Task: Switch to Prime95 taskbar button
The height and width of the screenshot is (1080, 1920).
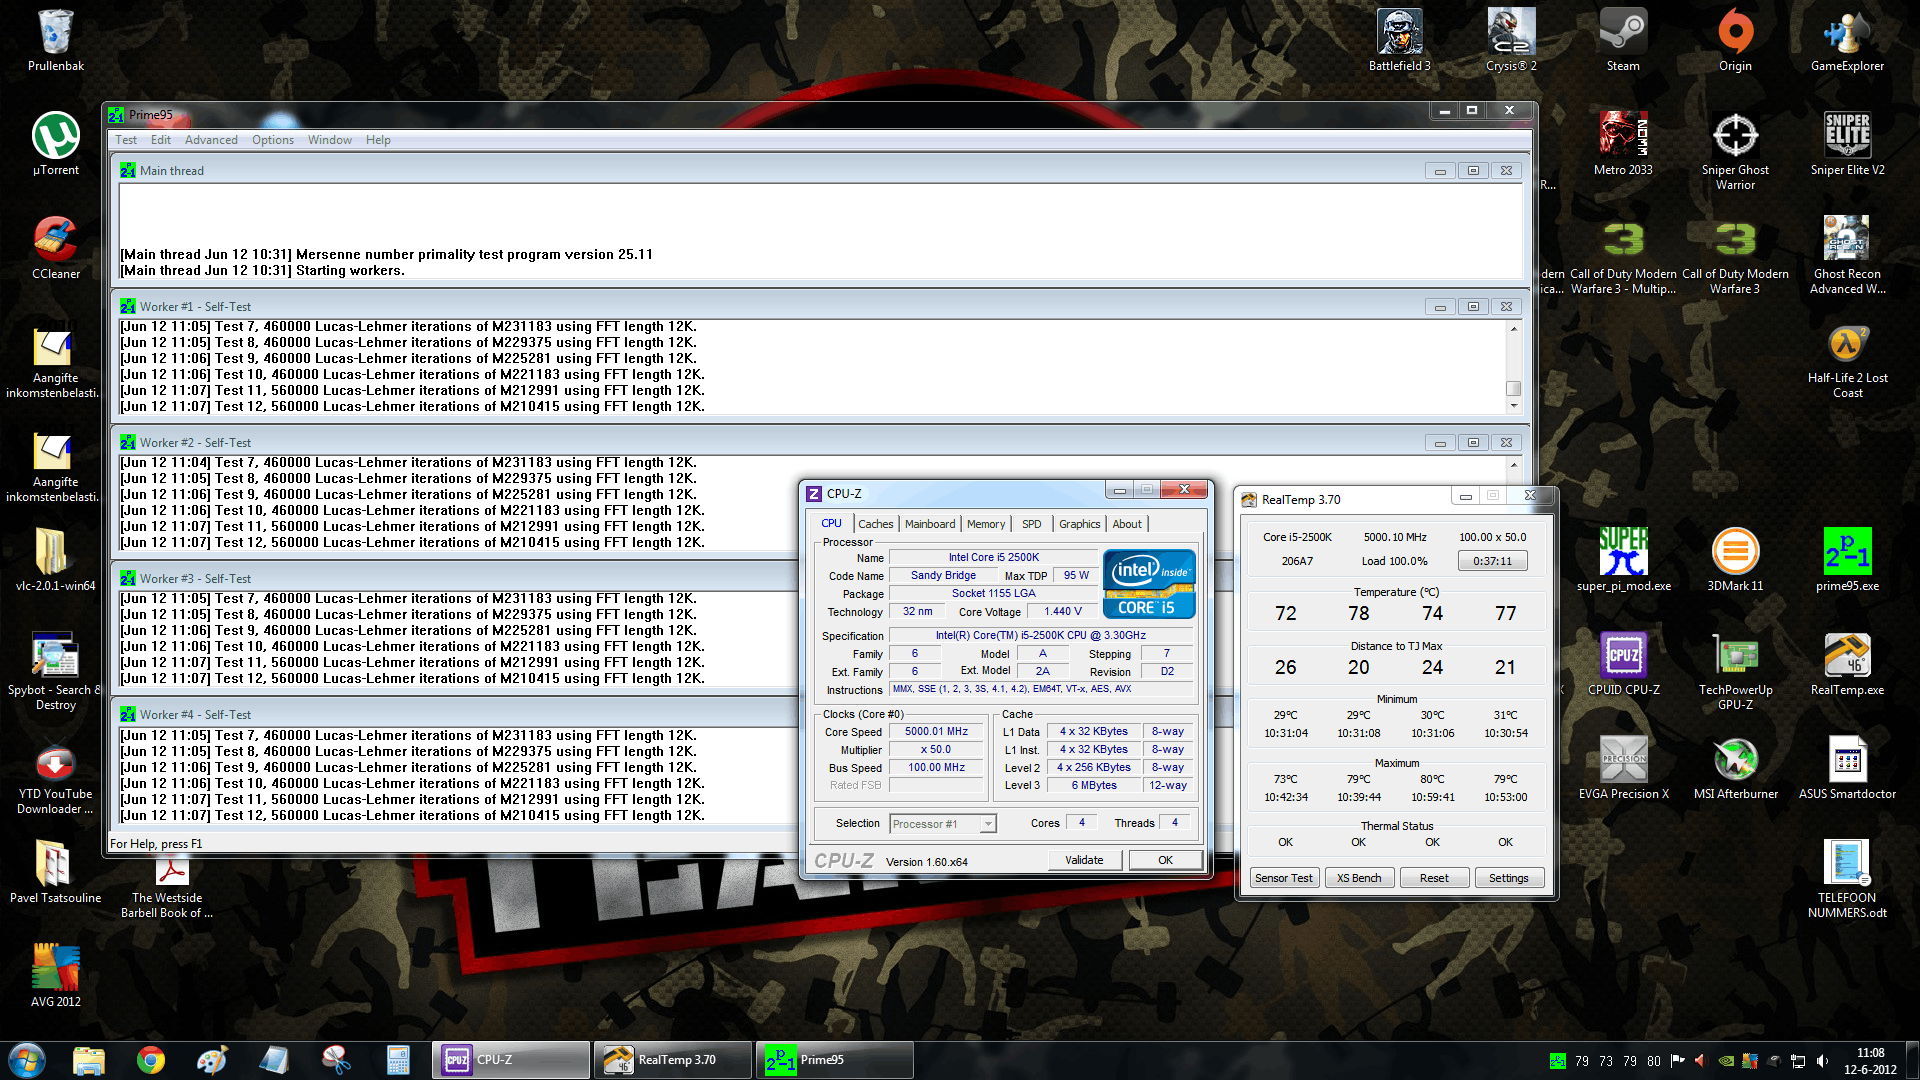Action: [x=835, y=1060]
